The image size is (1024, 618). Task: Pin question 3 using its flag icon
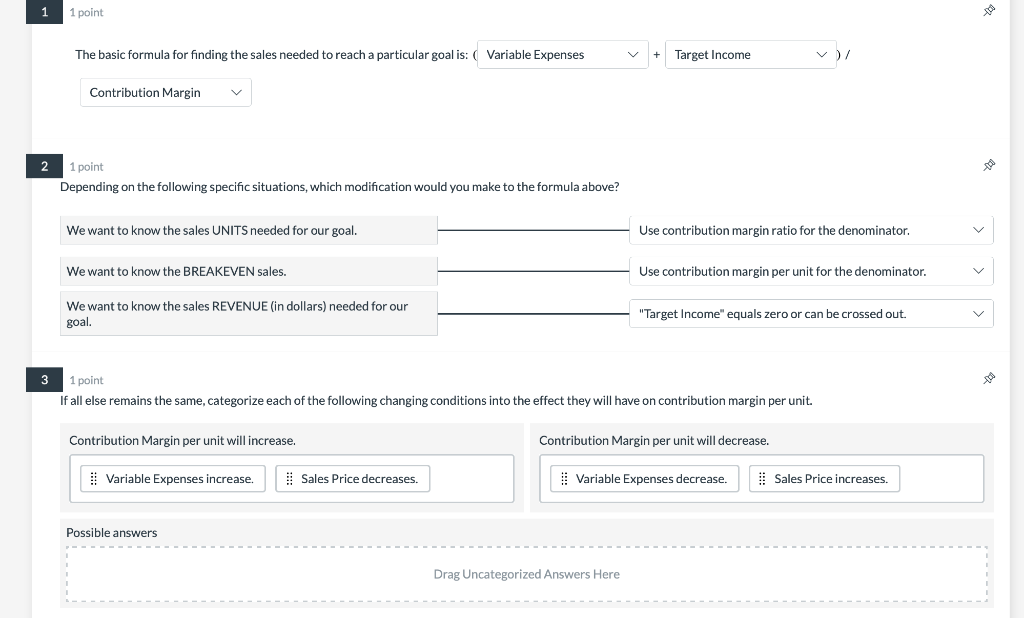click(988, 378)
